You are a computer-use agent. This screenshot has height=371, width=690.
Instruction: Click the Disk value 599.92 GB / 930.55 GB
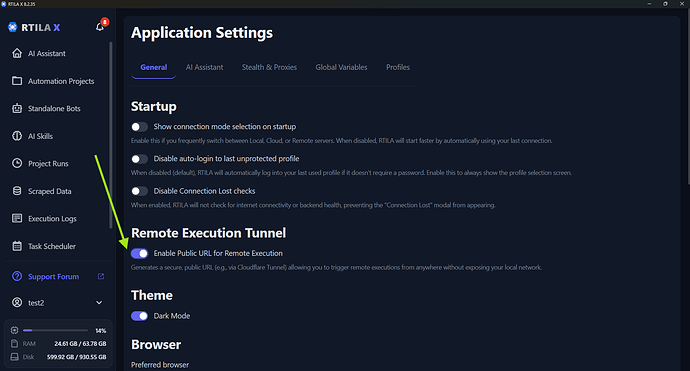pyautogui.click(x=77, y=357)
